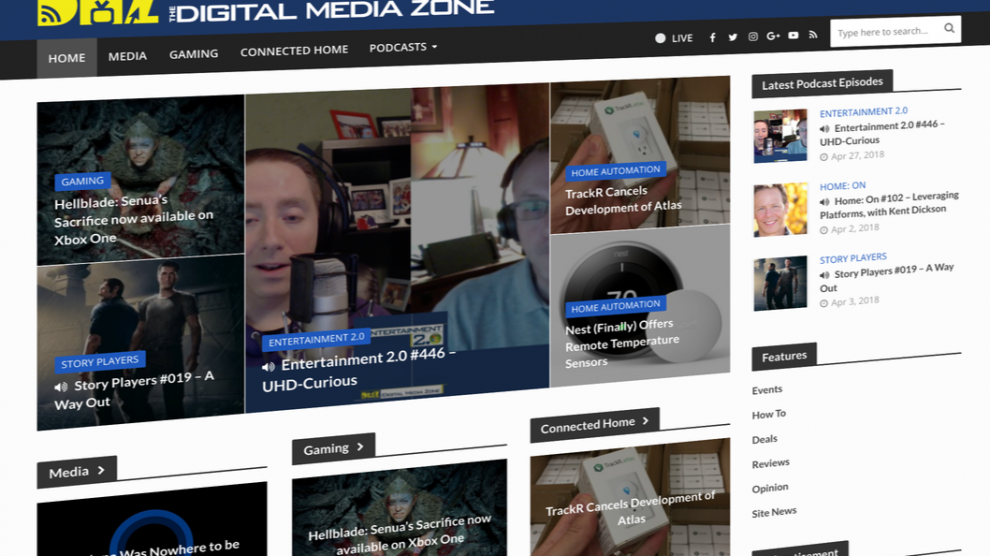Open the Media section article thumbnail
The image size is (990, 556).
(152, 521)
